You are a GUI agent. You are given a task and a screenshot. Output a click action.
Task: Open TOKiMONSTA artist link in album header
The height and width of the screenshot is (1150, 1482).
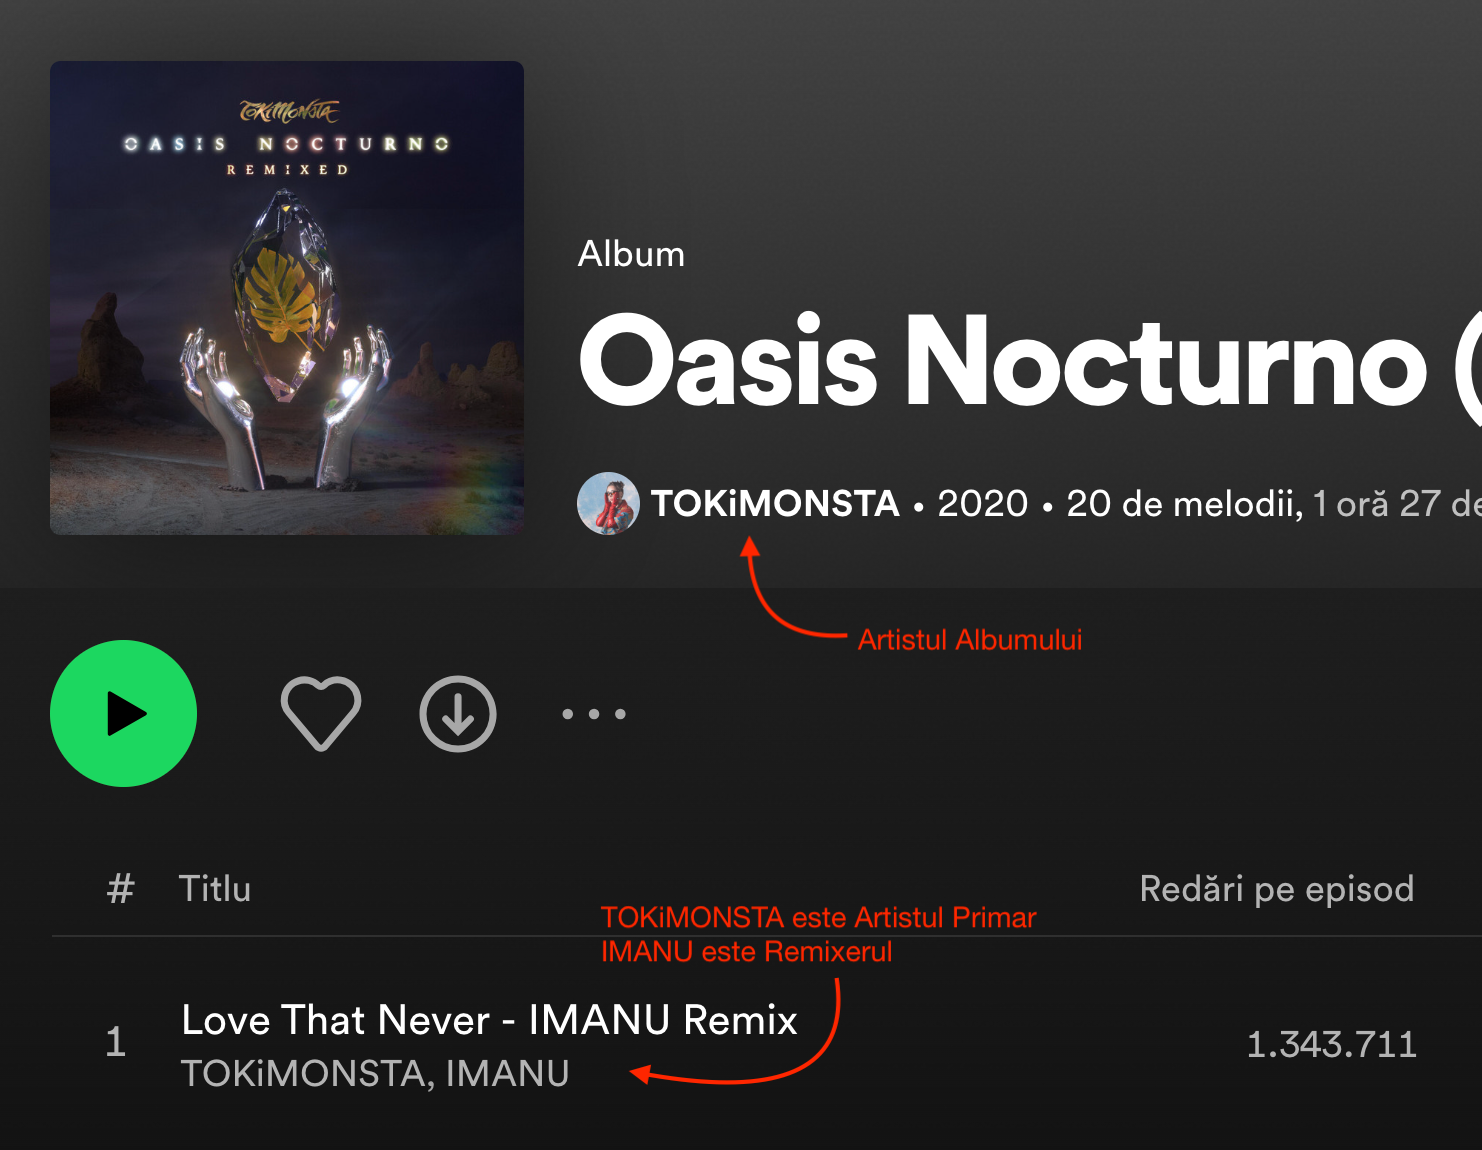775,503
